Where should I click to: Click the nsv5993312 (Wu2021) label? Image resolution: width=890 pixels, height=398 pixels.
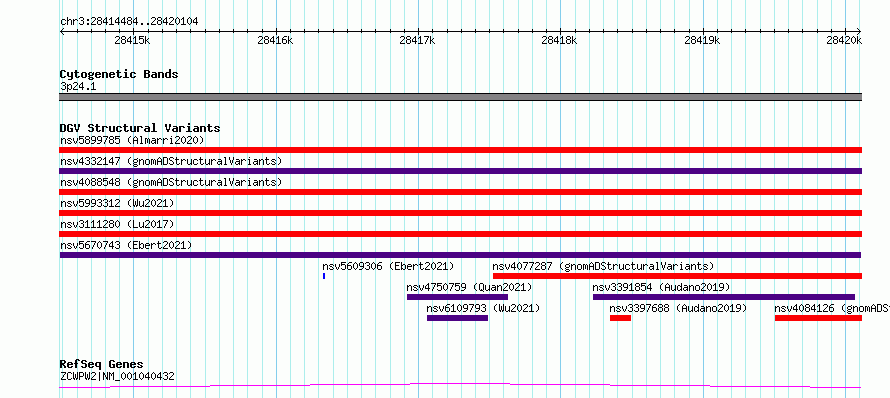pos(117,203)
